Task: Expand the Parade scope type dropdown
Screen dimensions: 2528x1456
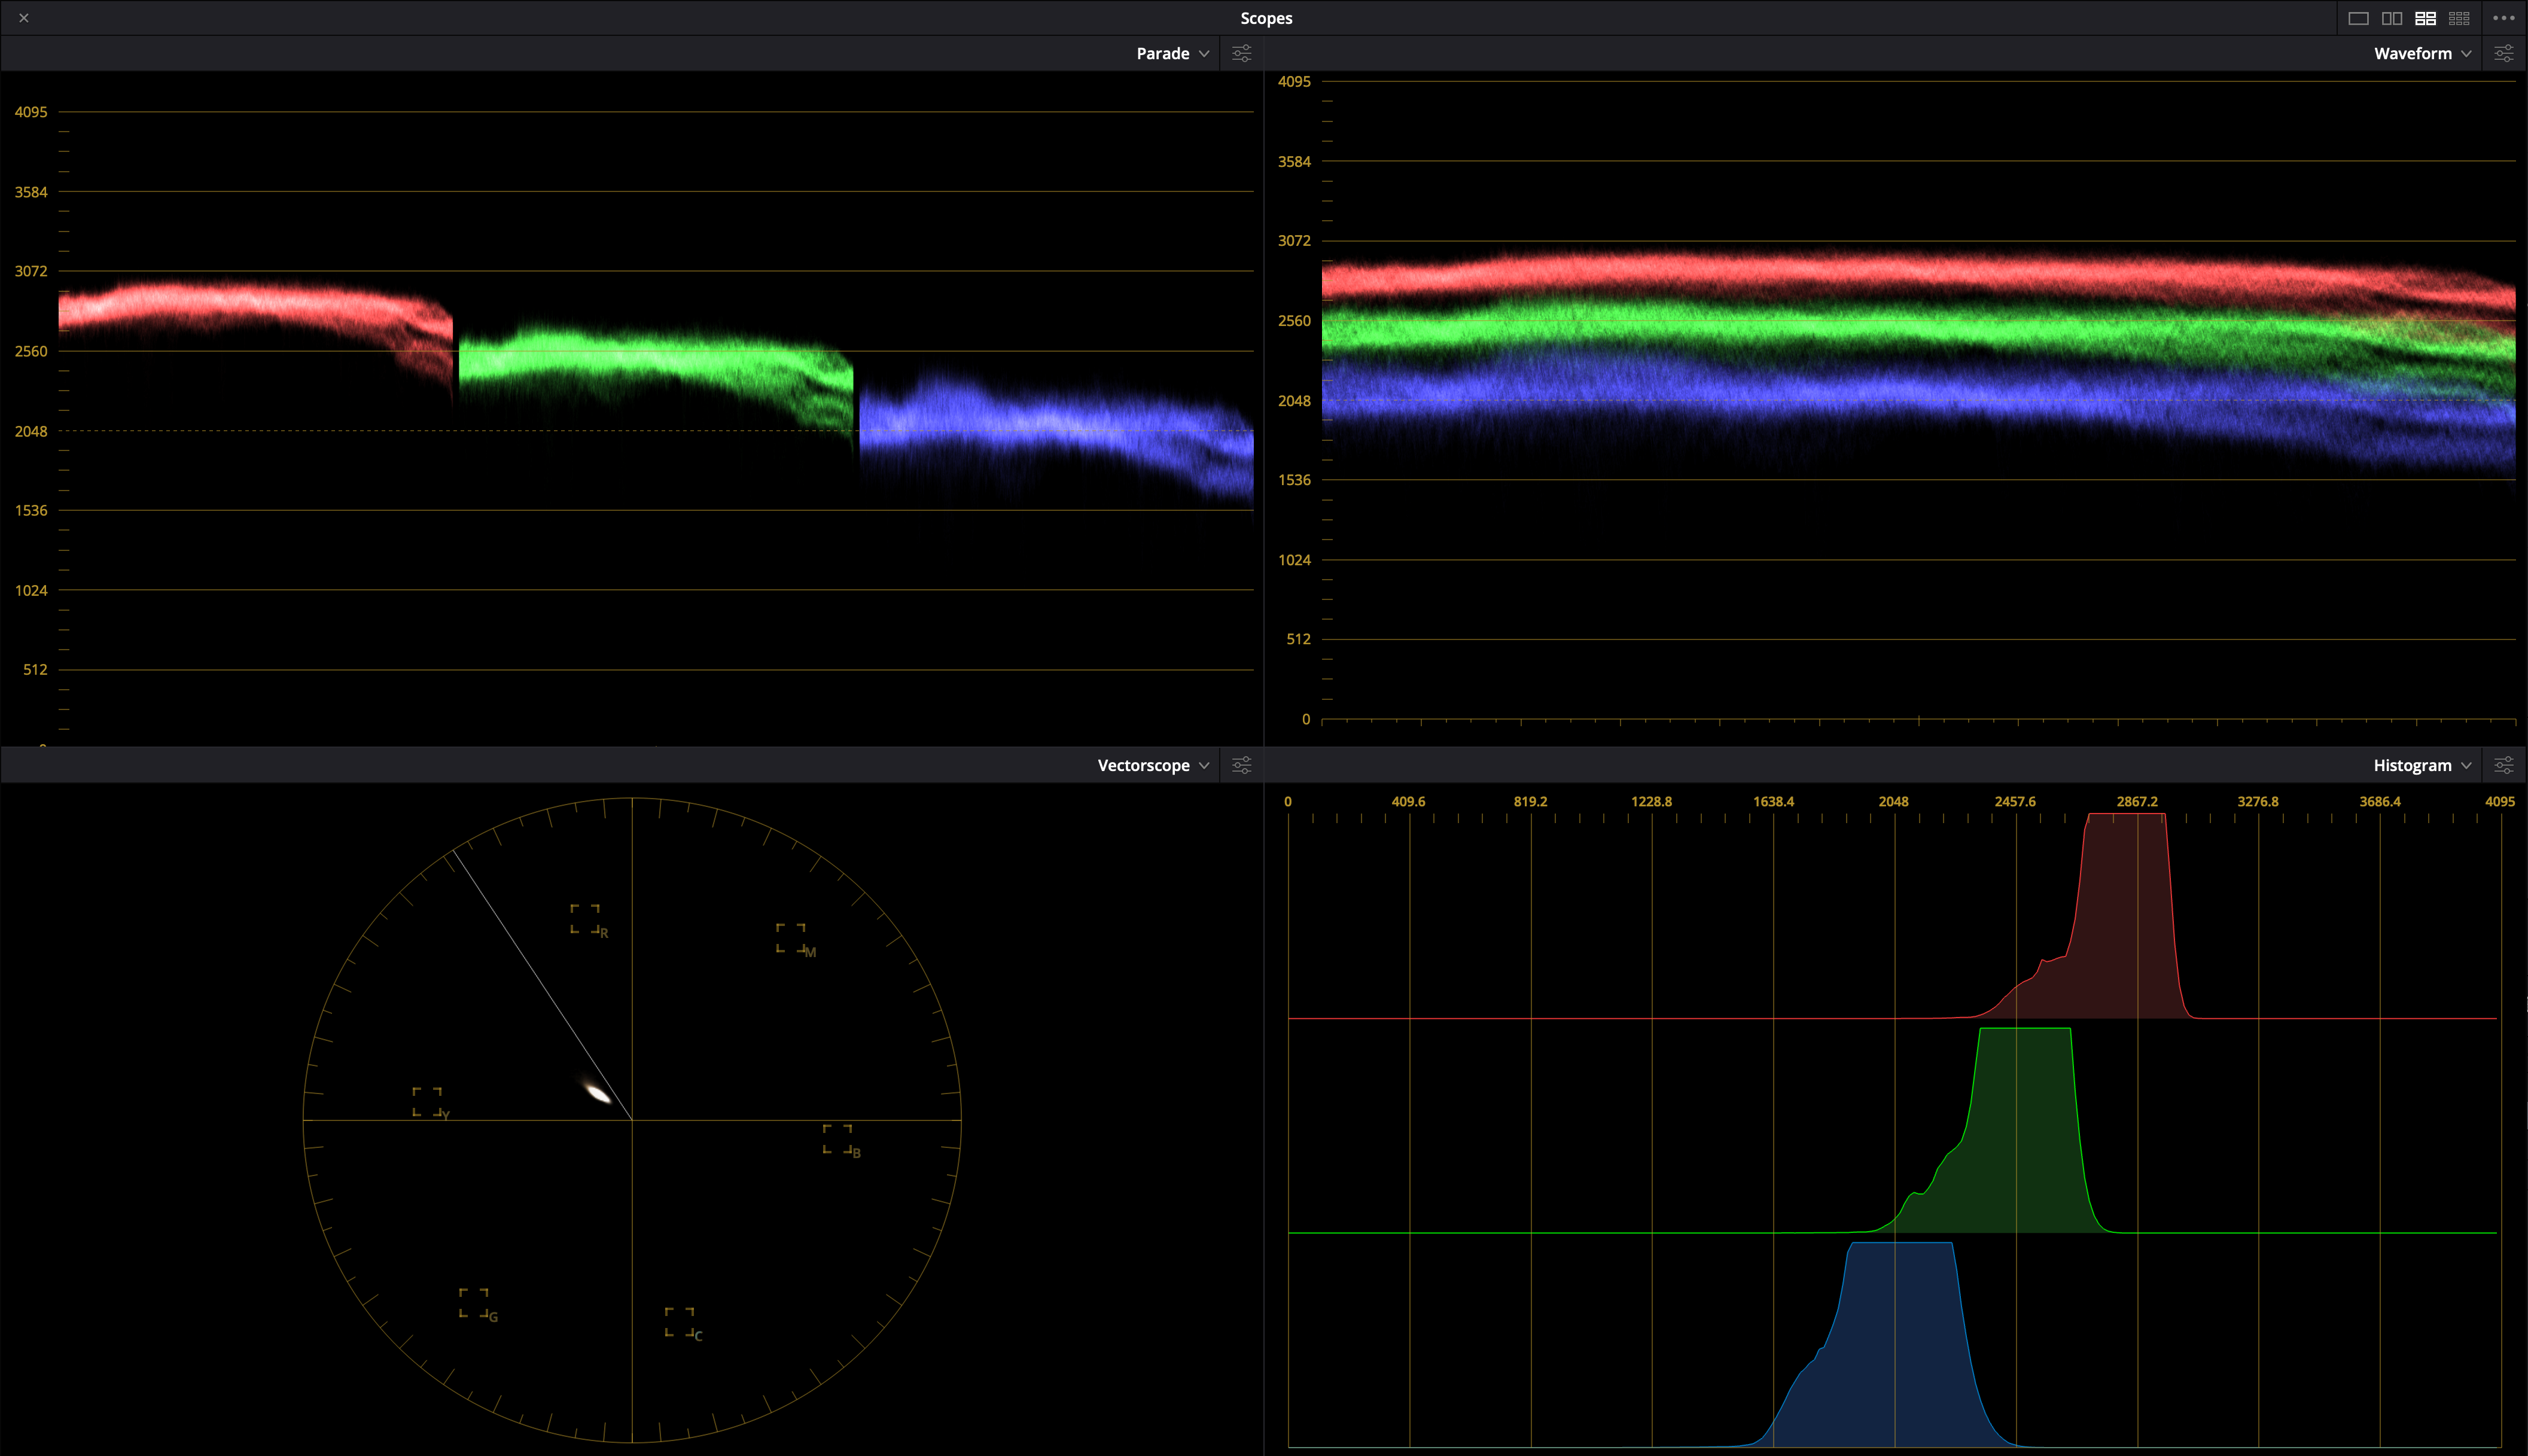Action: tap(1204, 53)
